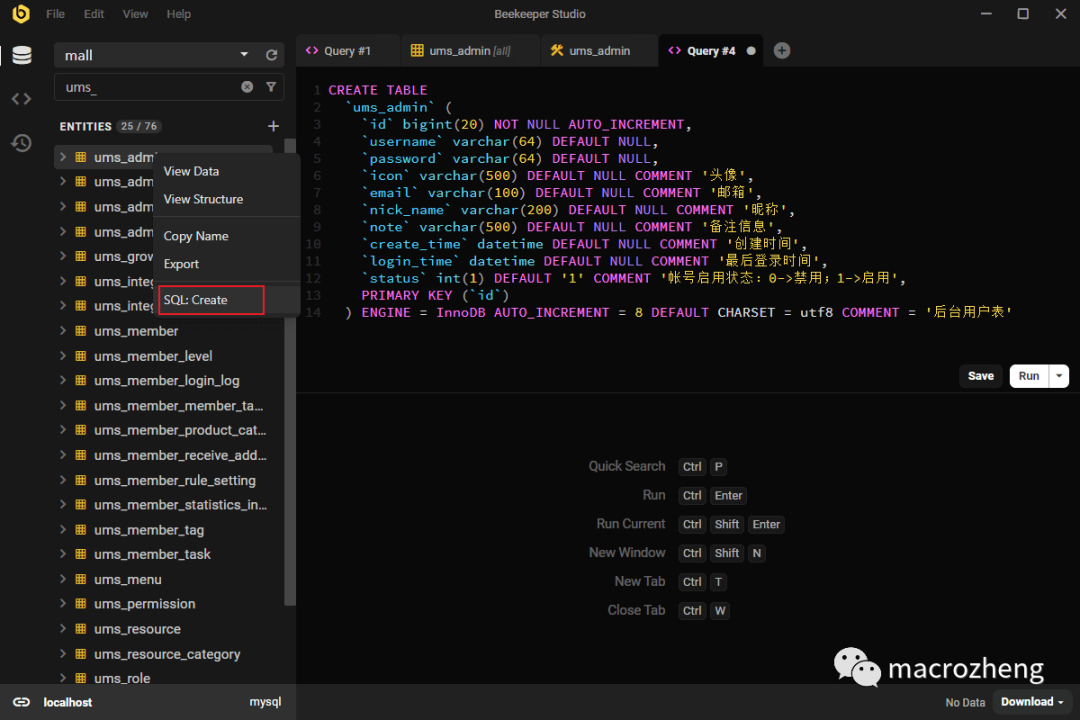Open the saved queries code icon
Screen dimensions: 1080x720
21,99
